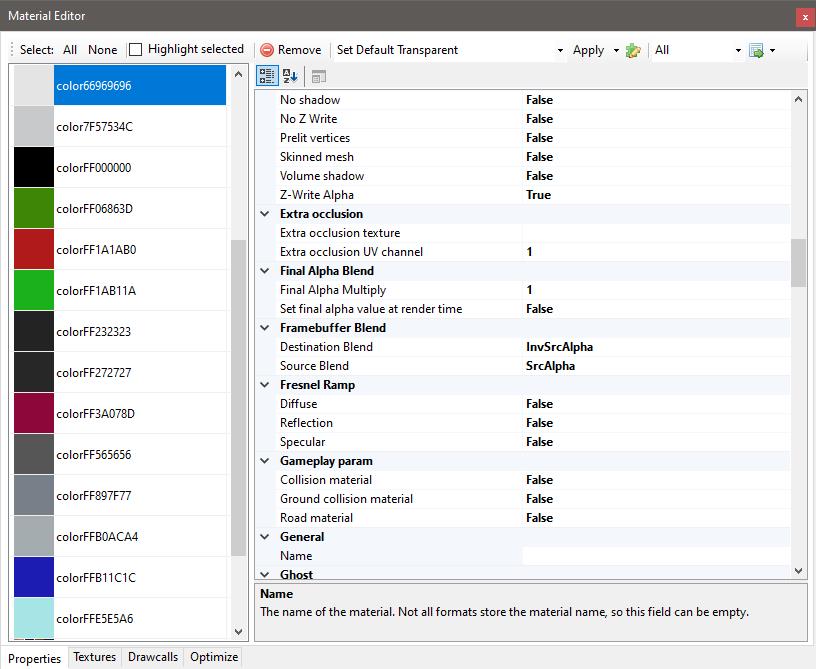This screenshot has height=669, width=816.
Task: Click the green puzzle plugin icon
Action: (x=633, y=50)
